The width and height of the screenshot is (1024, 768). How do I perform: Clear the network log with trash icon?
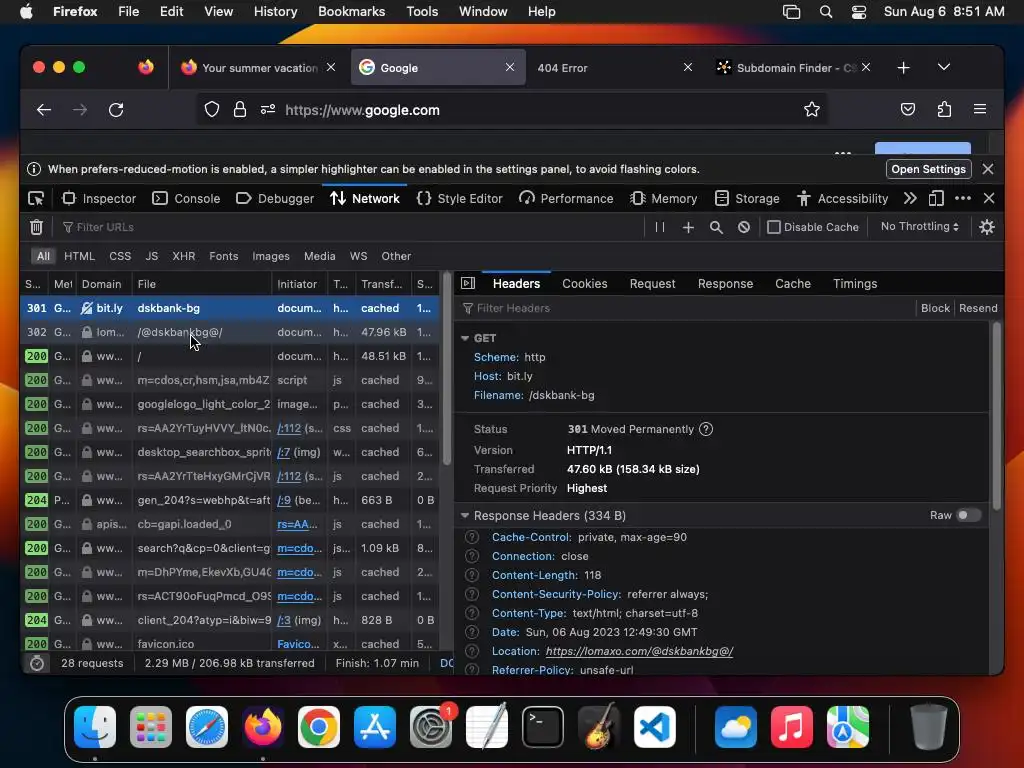[x=37, y=227]
